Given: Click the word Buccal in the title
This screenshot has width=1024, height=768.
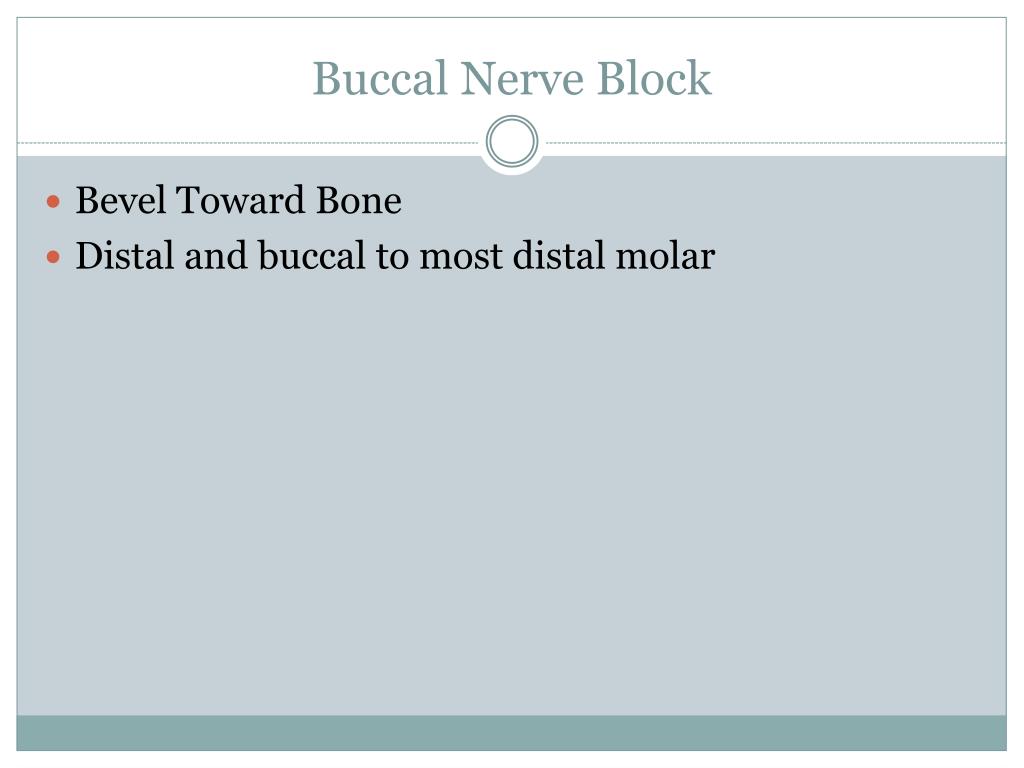Looking at the screenshot, I should 380,78.
